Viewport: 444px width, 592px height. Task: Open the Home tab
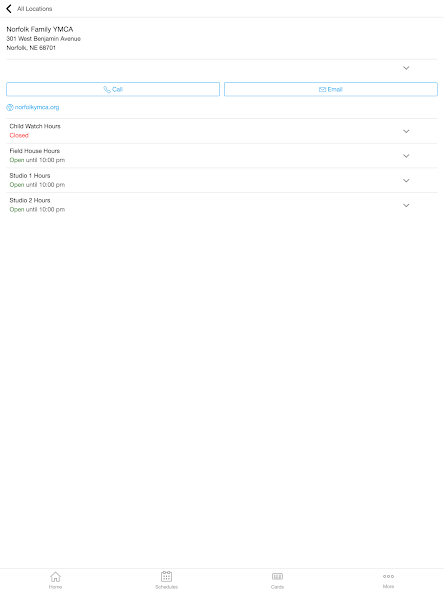[55, 580]
